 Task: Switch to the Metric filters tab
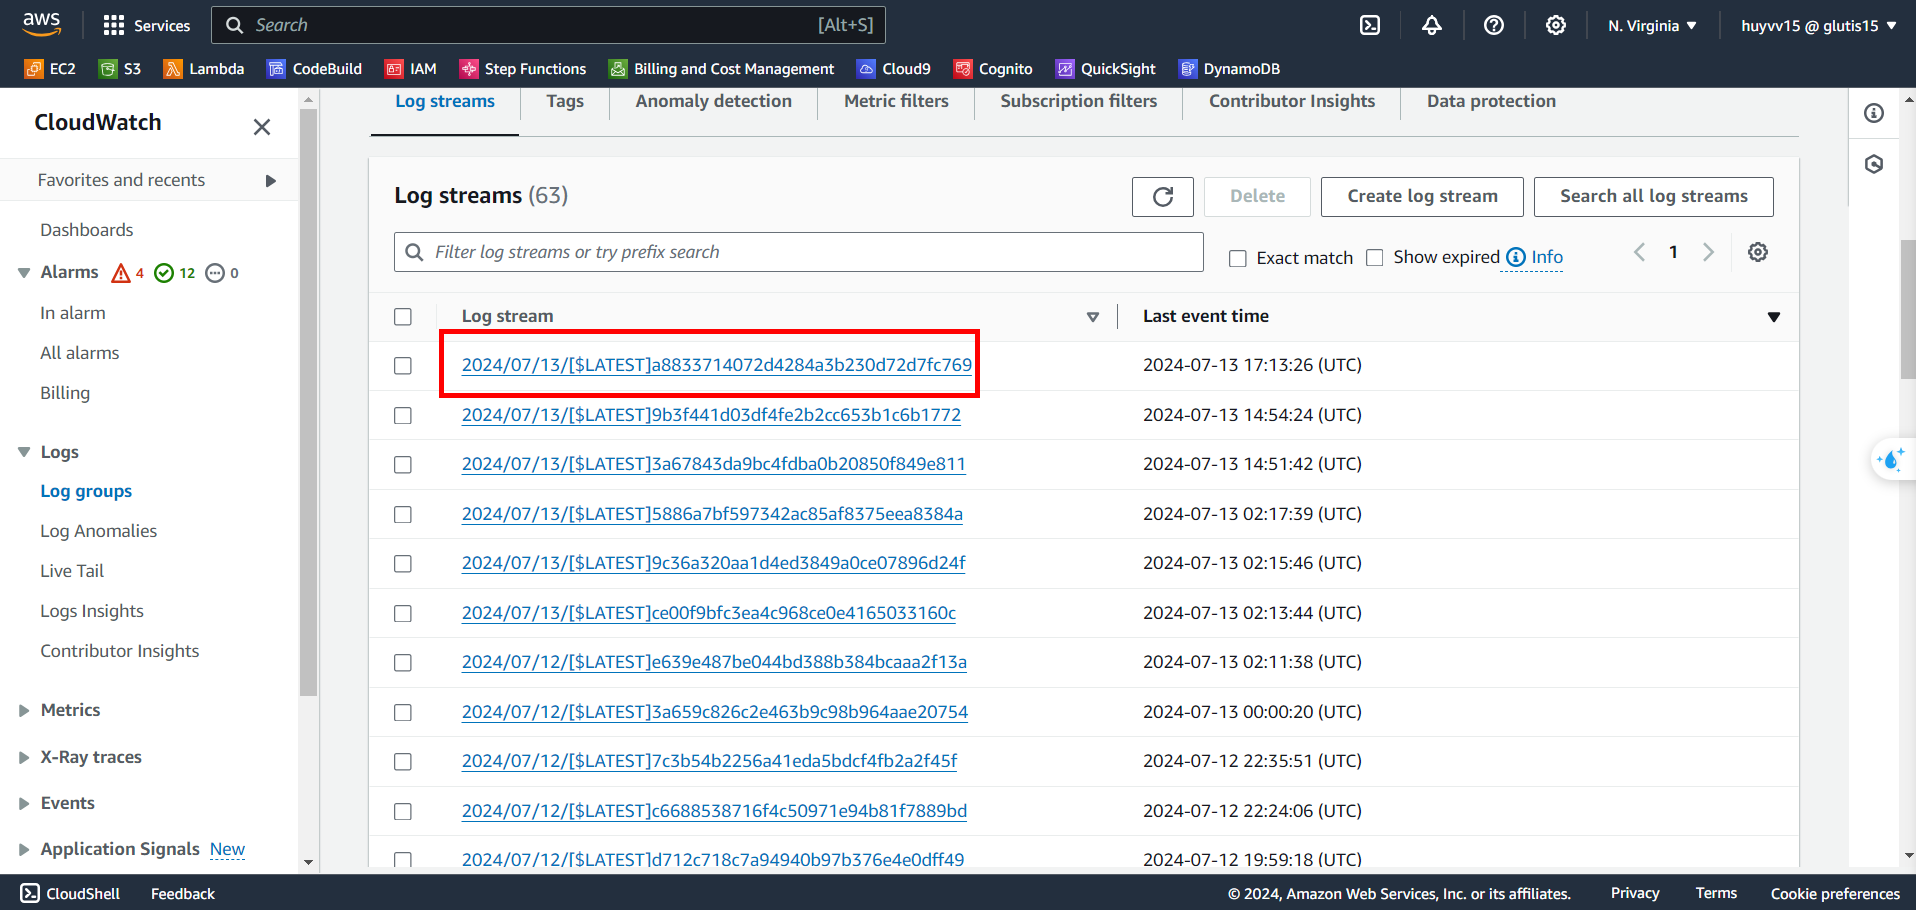(x=896, y=101)
